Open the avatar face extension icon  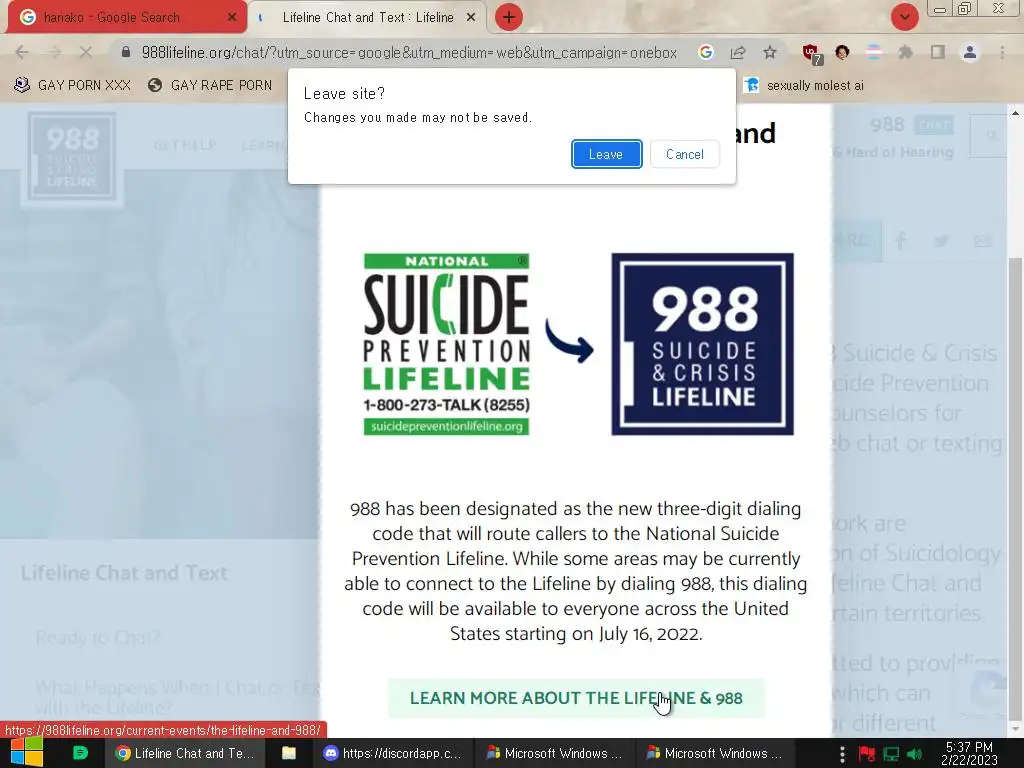click(842, 52)
